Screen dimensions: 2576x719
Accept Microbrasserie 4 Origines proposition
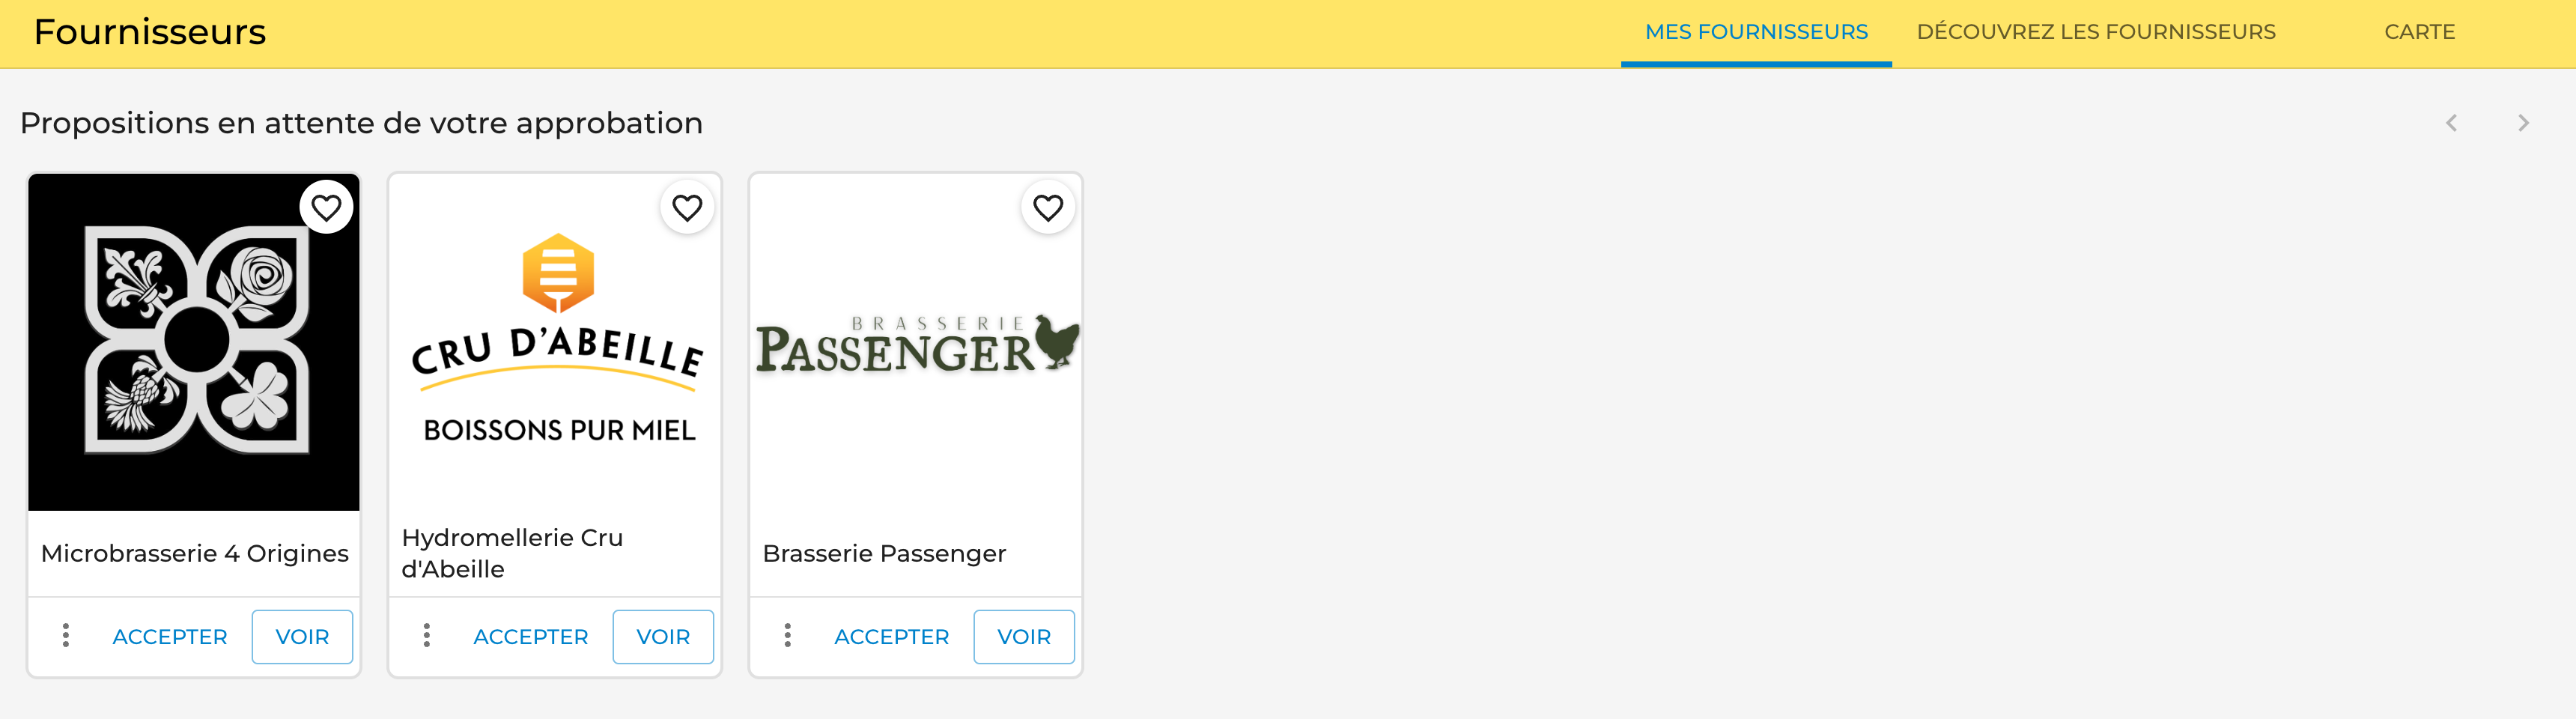(170, 637)
